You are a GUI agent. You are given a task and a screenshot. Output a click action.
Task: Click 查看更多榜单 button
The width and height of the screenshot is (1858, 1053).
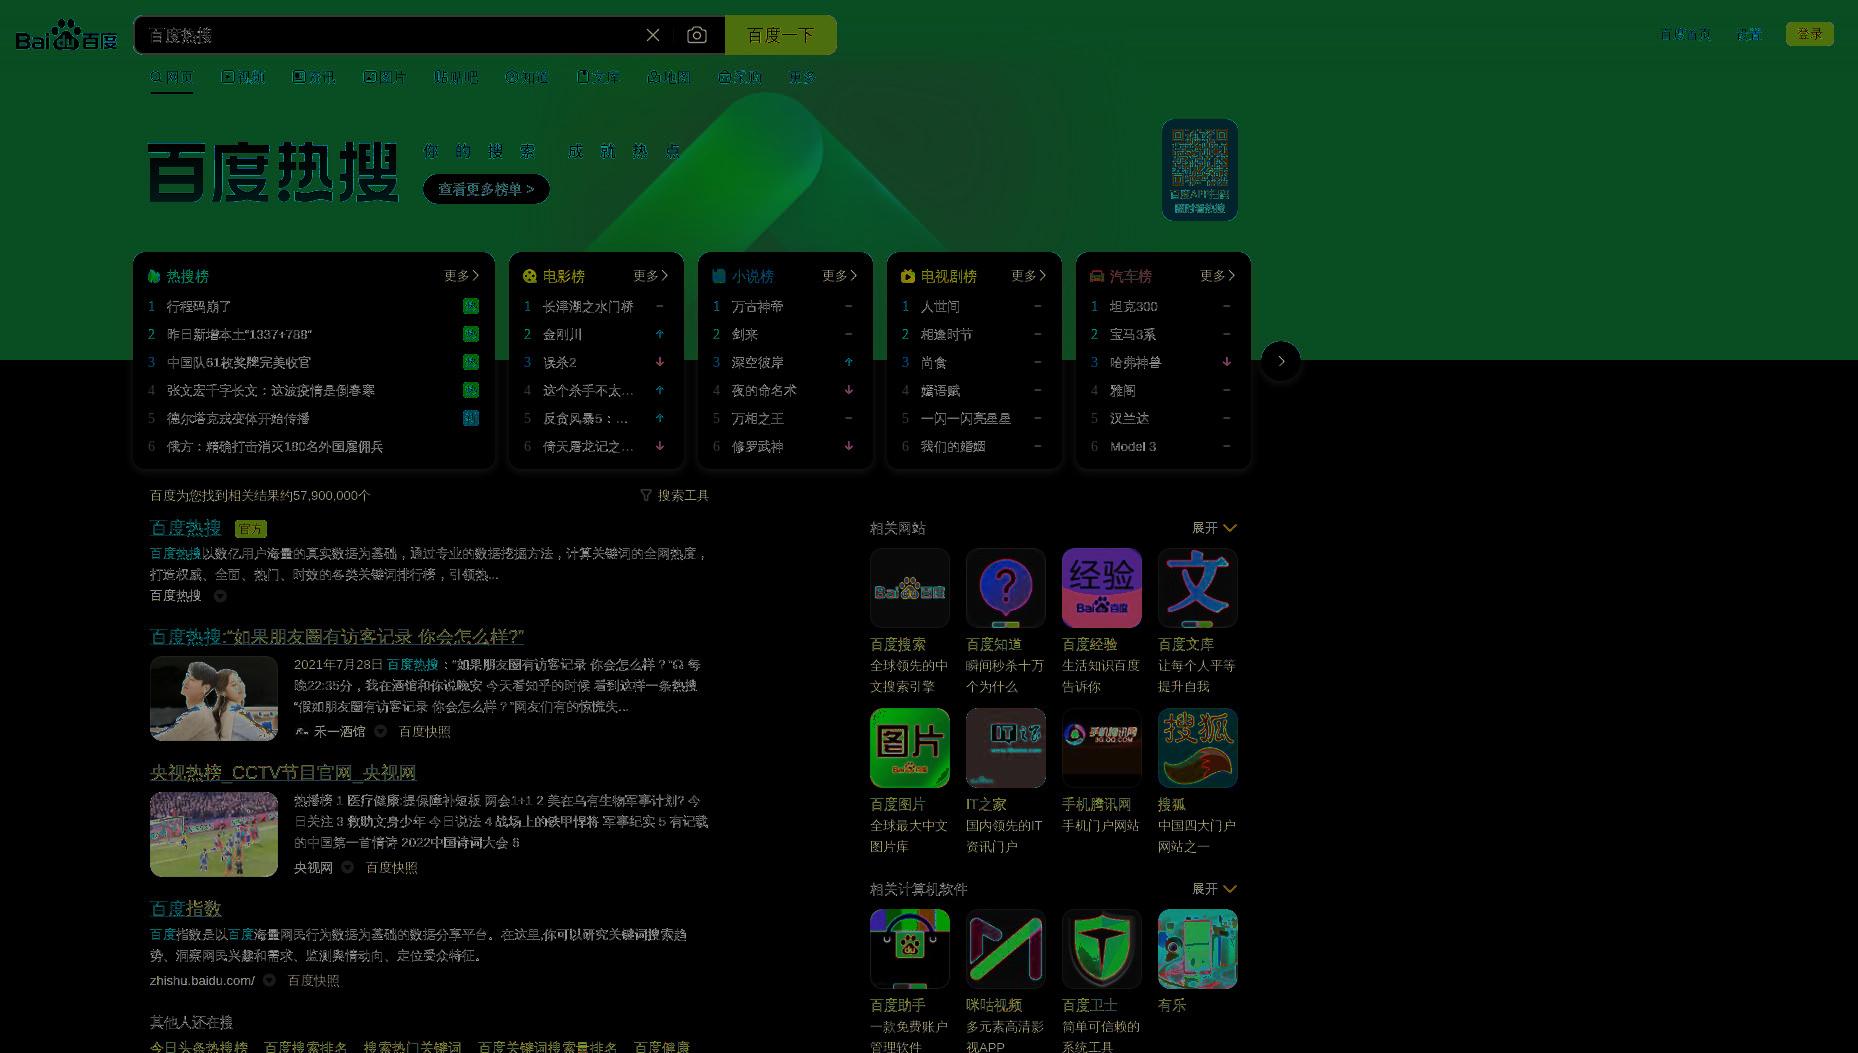[486, 189]
